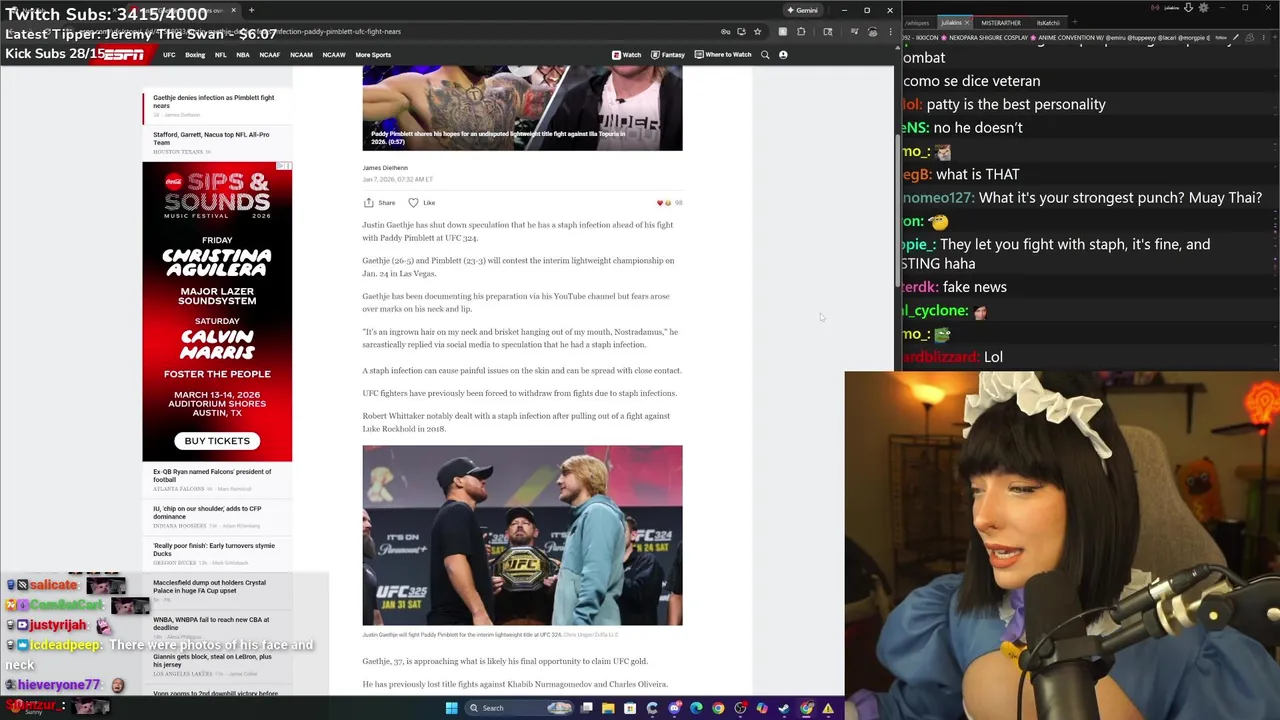Open 'Ex-QB Ryan named Falcons' president' headline
The image size is (1280, 720).
[x=212, y=475]
